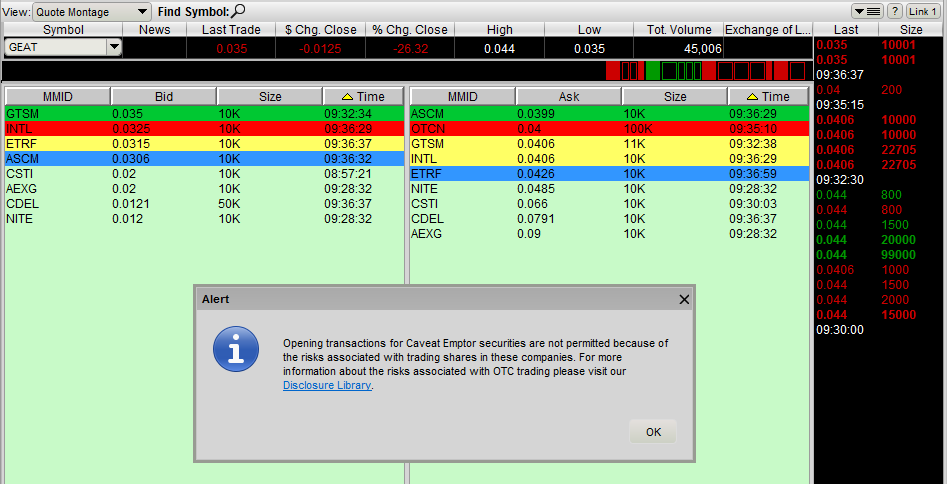Viewport: 947px width, 484px height.
Task: Select the ETRF bid row at 0.0315
Action: tap(204, 144)
